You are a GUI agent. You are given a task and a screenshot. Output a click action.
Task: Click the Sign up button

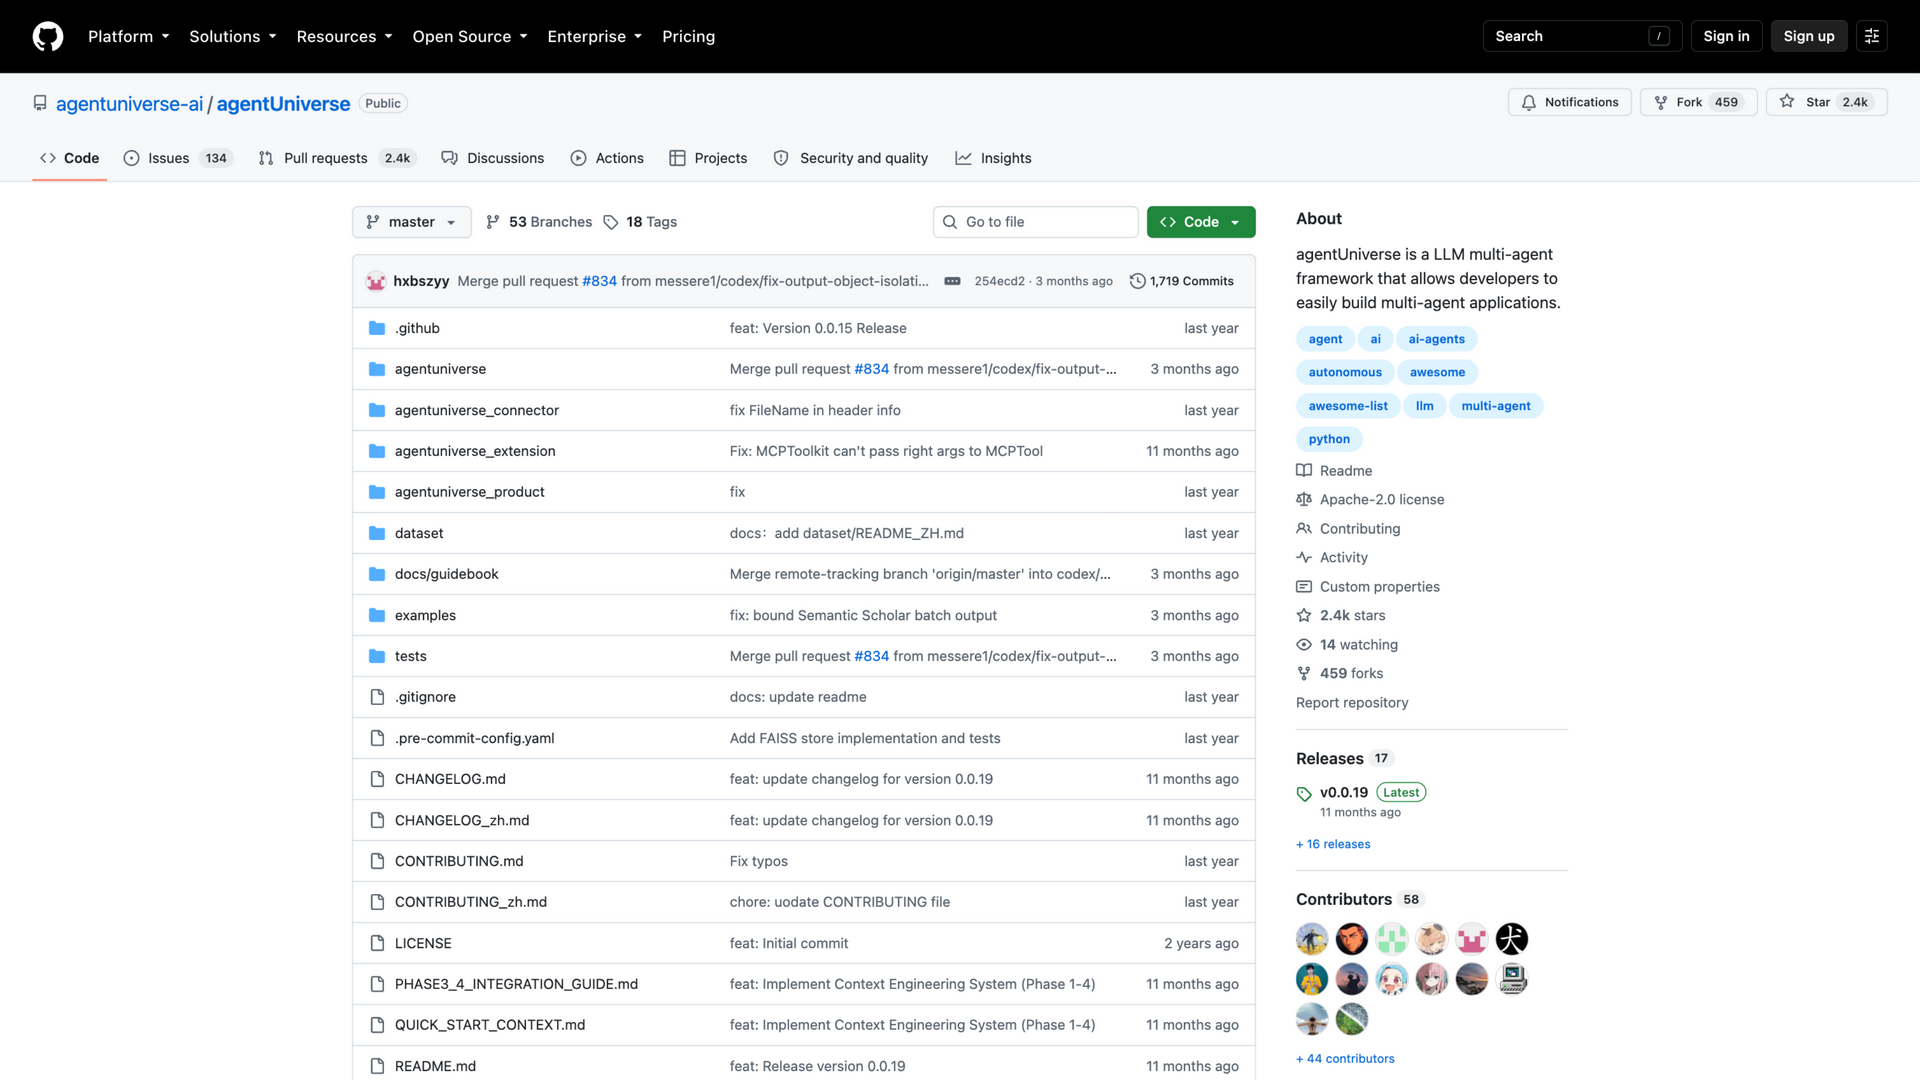[x=1808, y=36]
